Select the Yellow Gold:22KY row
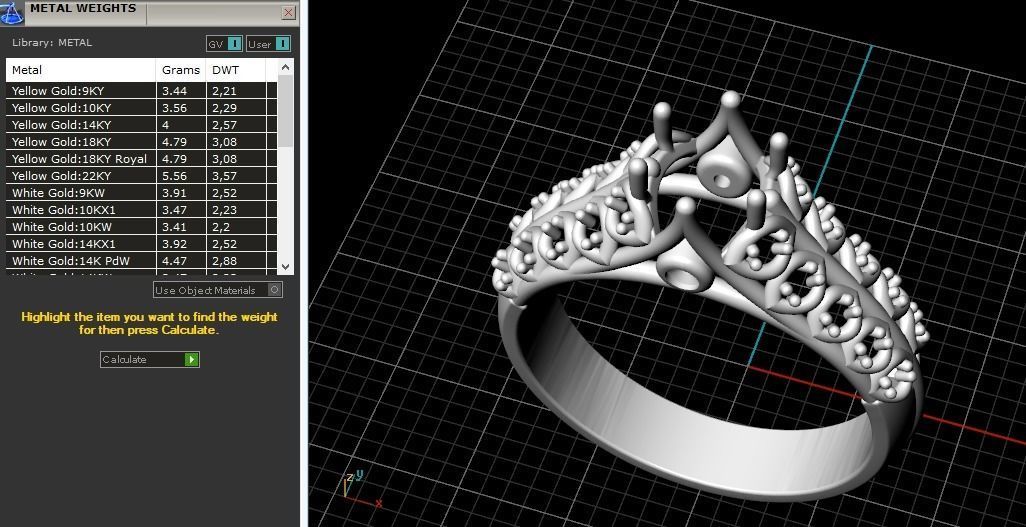 coord(141,175)
